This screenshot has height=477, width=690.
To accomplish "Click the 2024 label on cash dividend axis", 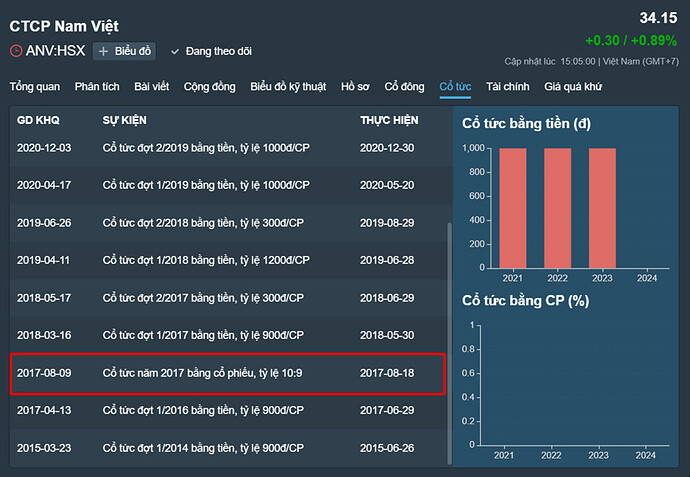I will (647, 278).
